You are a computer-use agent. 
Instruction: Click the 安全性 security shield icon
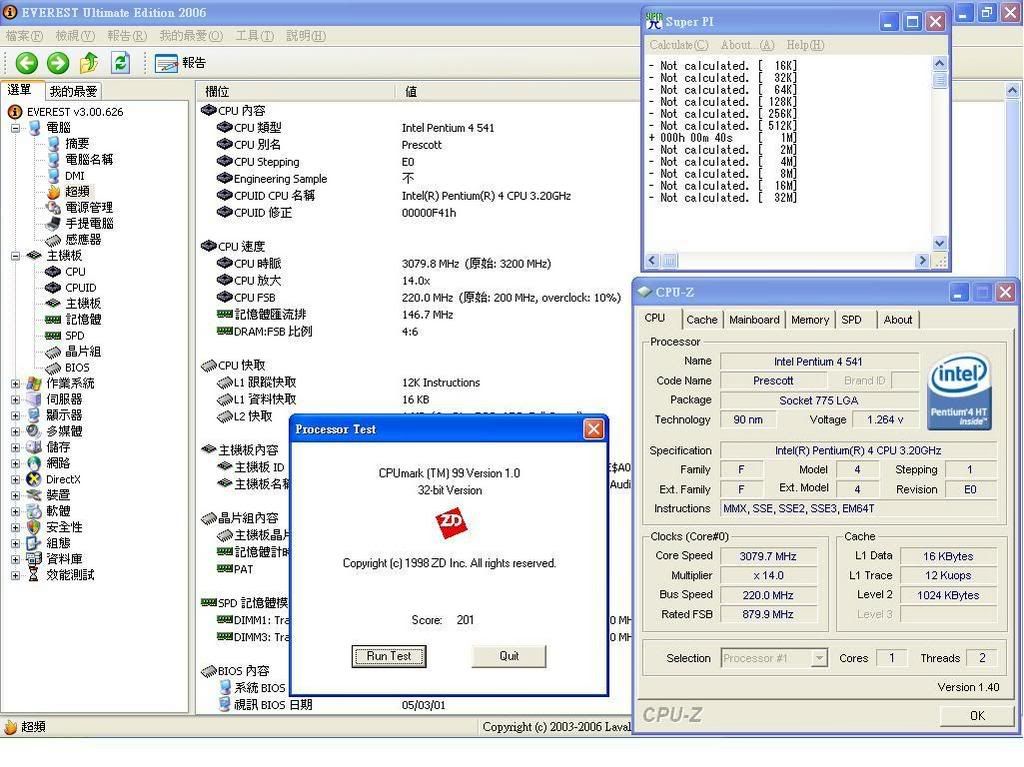[x=34, y=527]
